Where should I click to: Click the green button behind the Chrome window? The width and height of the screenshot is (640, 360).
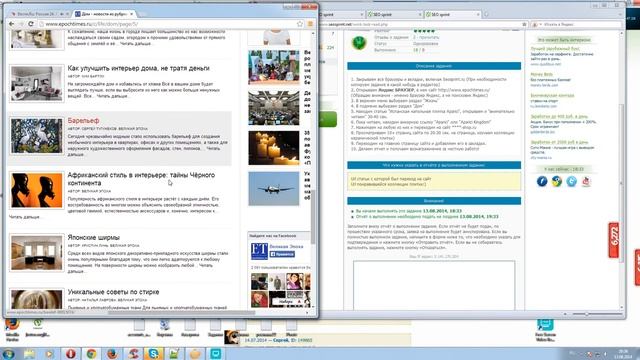pos(328,119)
